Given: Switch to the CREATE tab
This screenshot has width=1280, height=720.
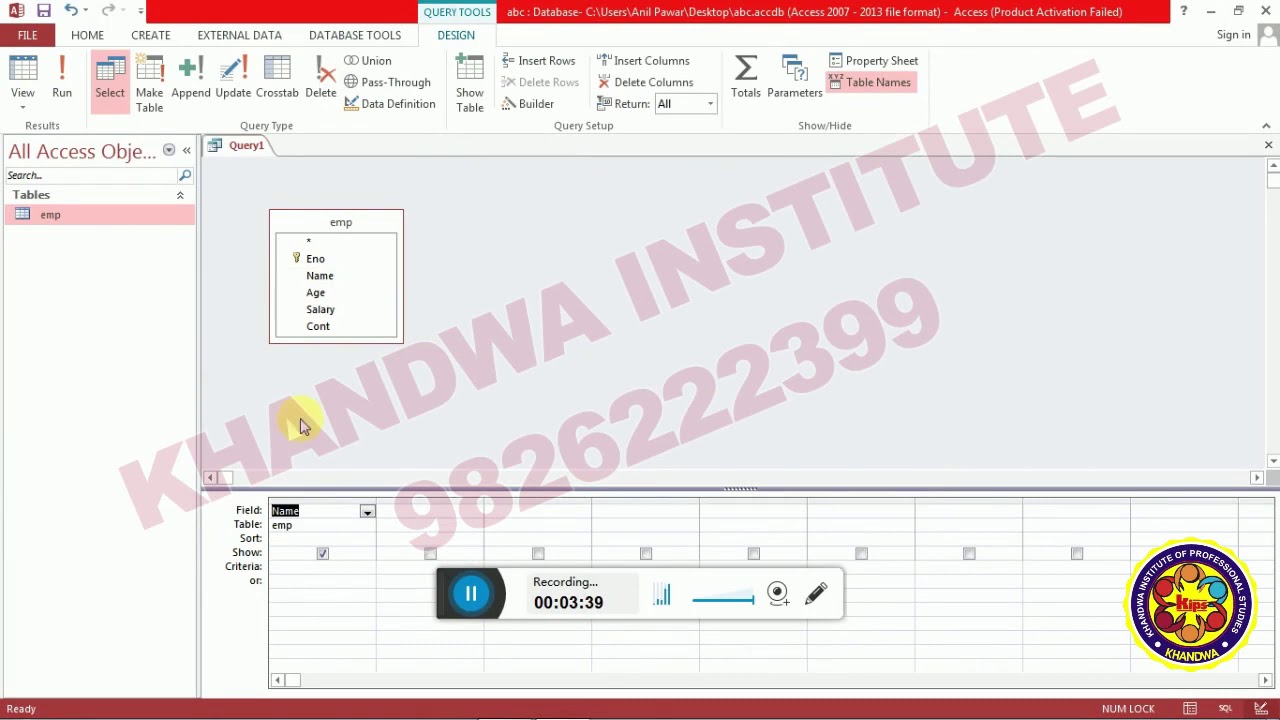Looking at the screenshot, I should pos(150,35).
